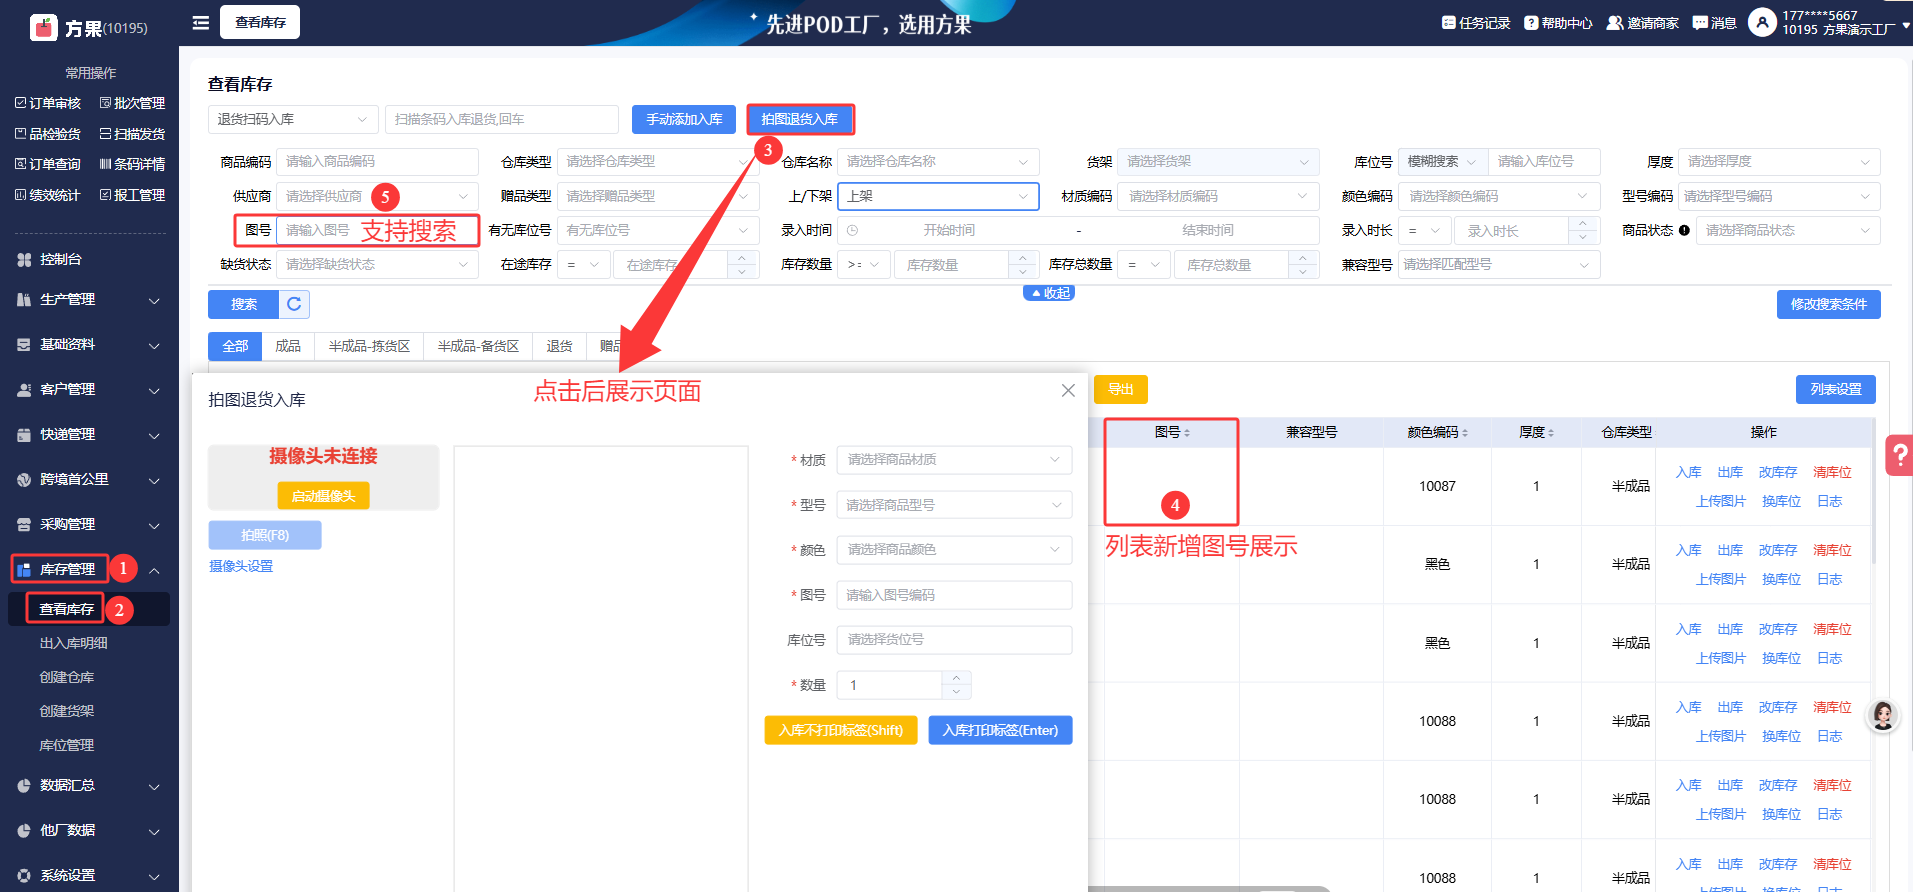
Task: Click the 消息 messages icon
Action: pos(1699,23)
